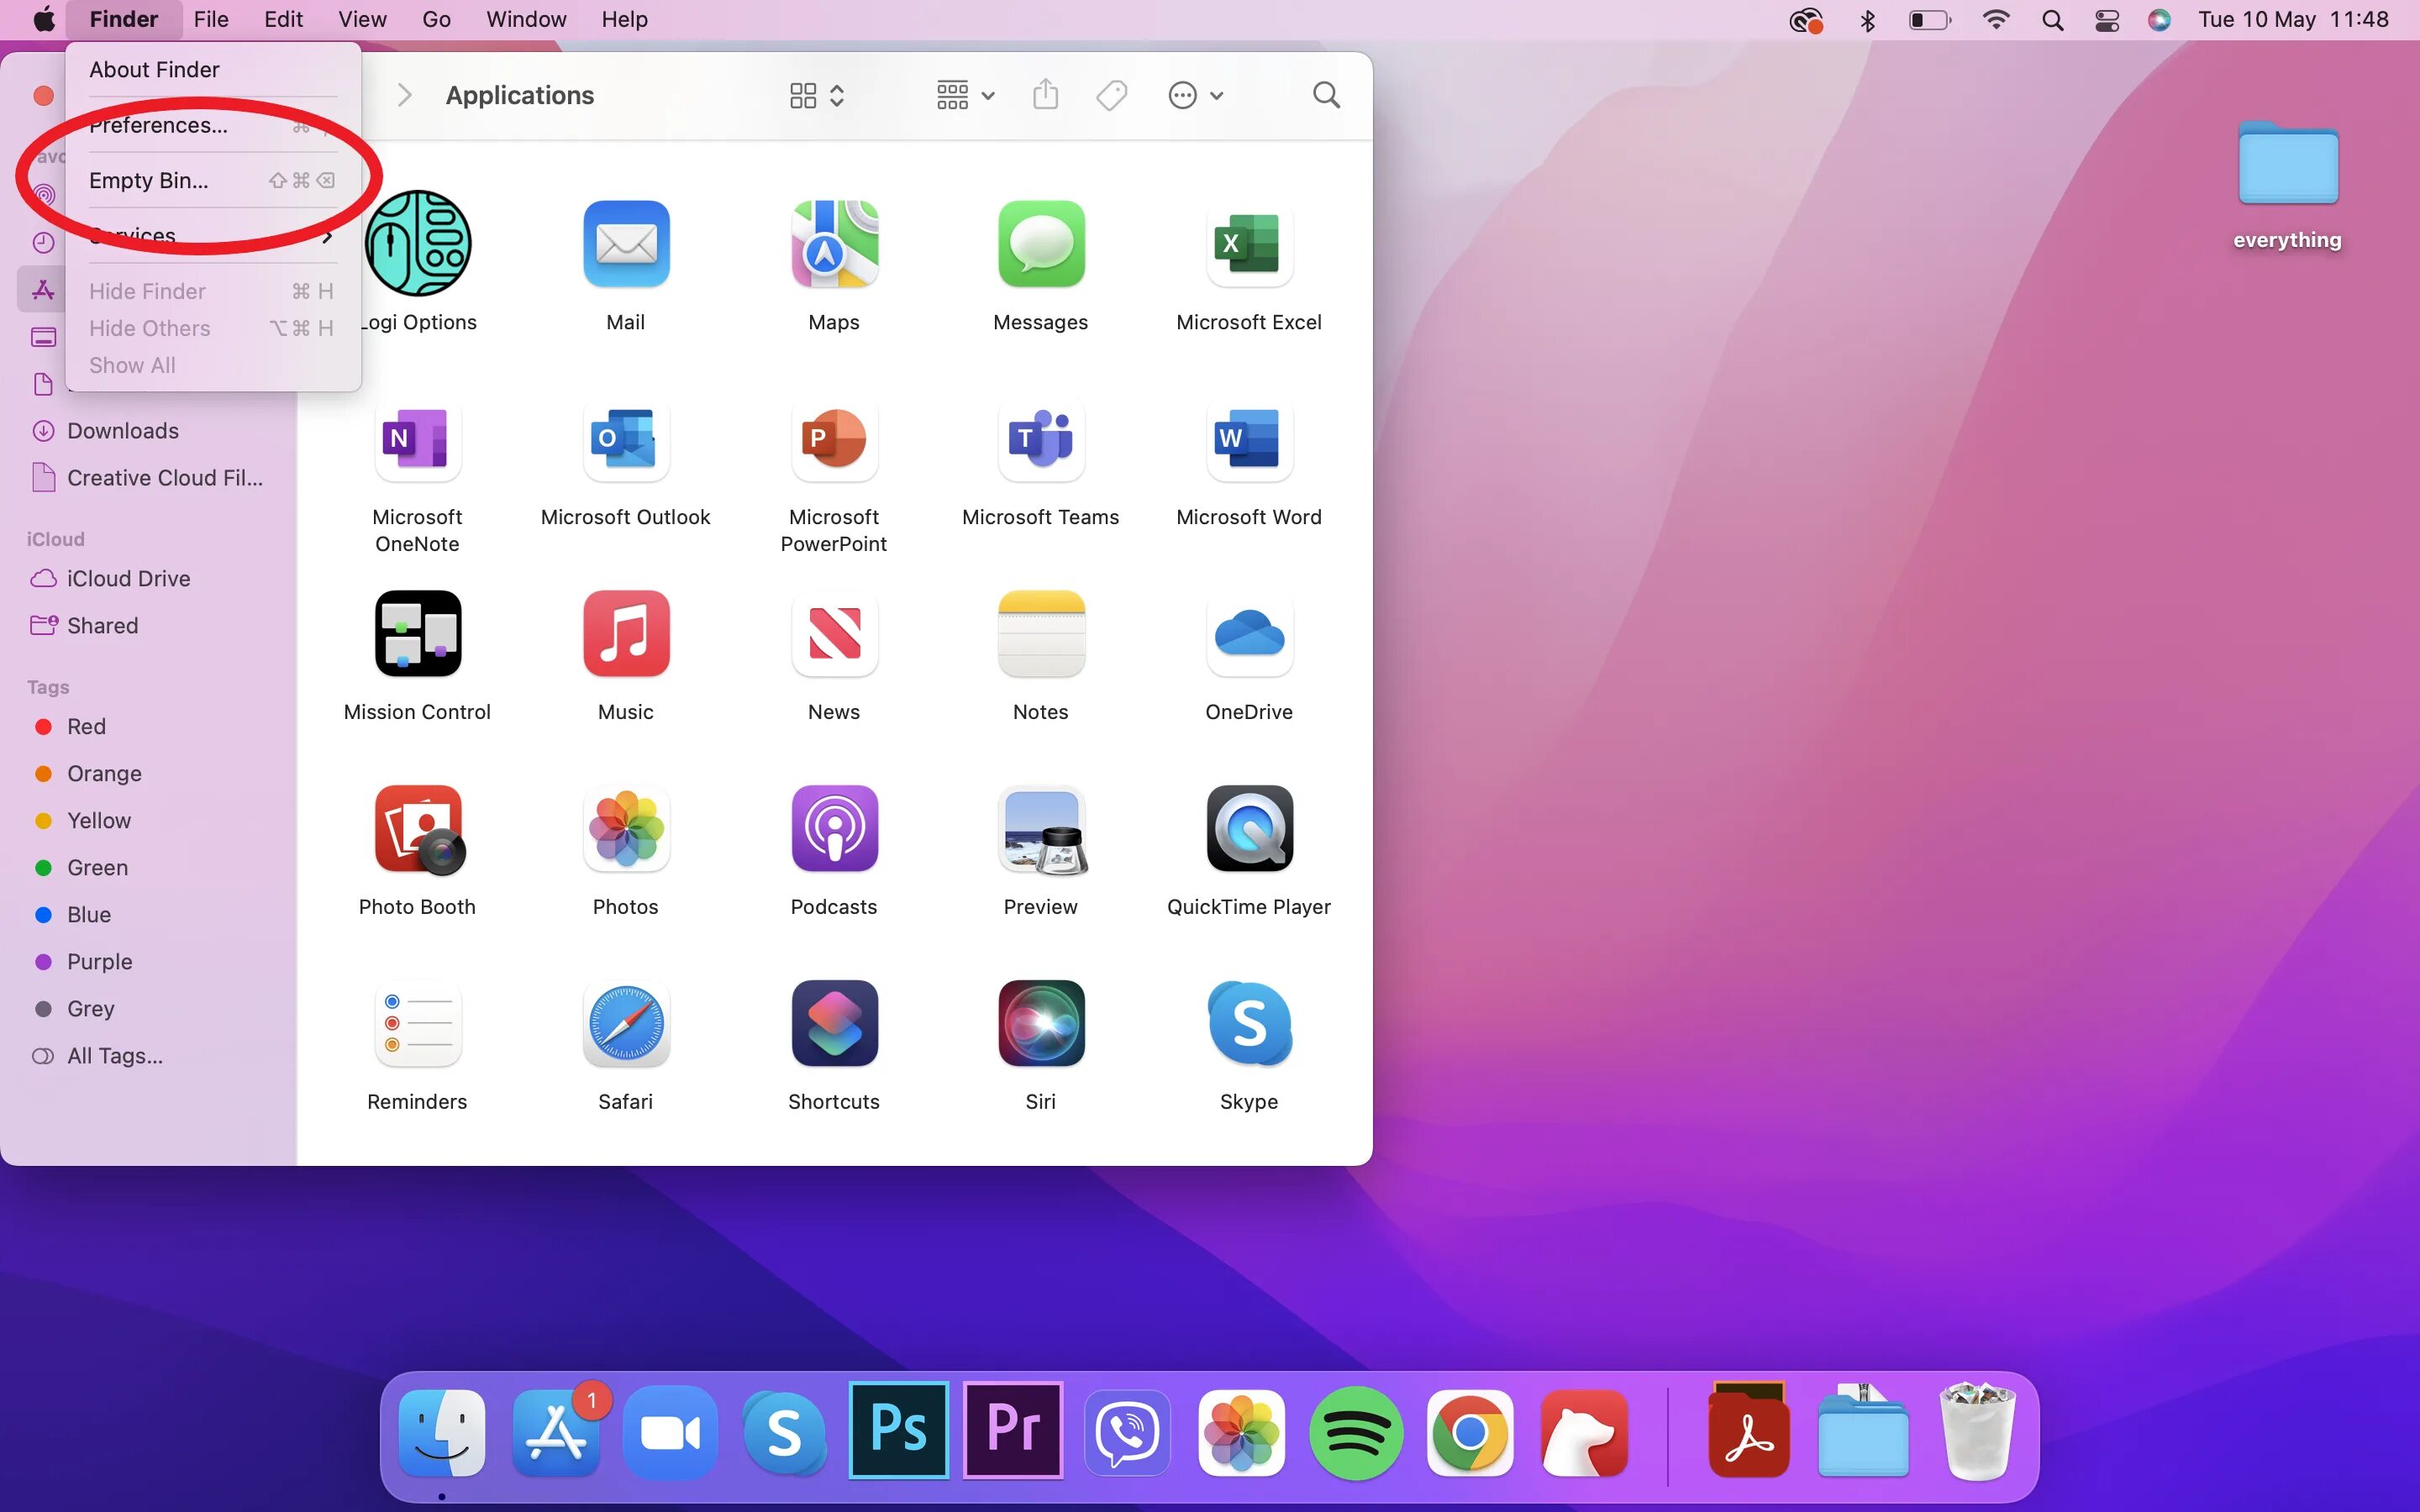
Task: Select the Shortcuts app icon
Action: [x=834, y=1024]
